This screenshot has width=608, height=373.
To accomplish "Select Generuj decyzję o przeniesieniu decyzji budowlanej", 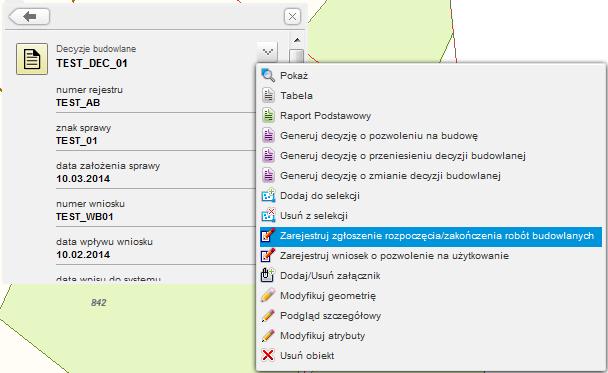I will coord(403,155).
